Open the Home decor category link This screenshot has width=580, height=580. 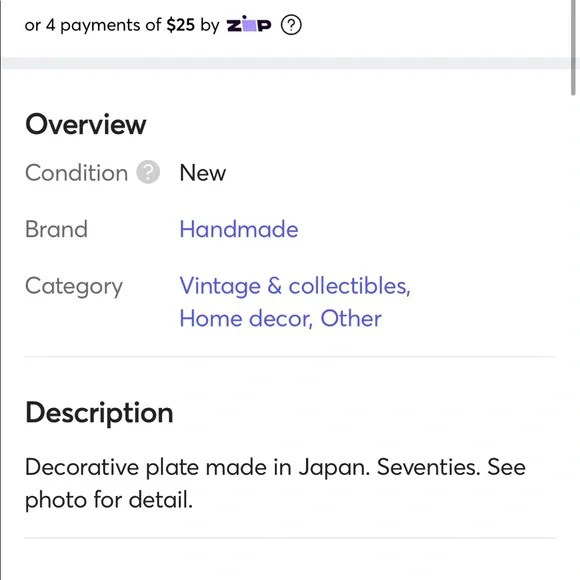click(246, 318)
